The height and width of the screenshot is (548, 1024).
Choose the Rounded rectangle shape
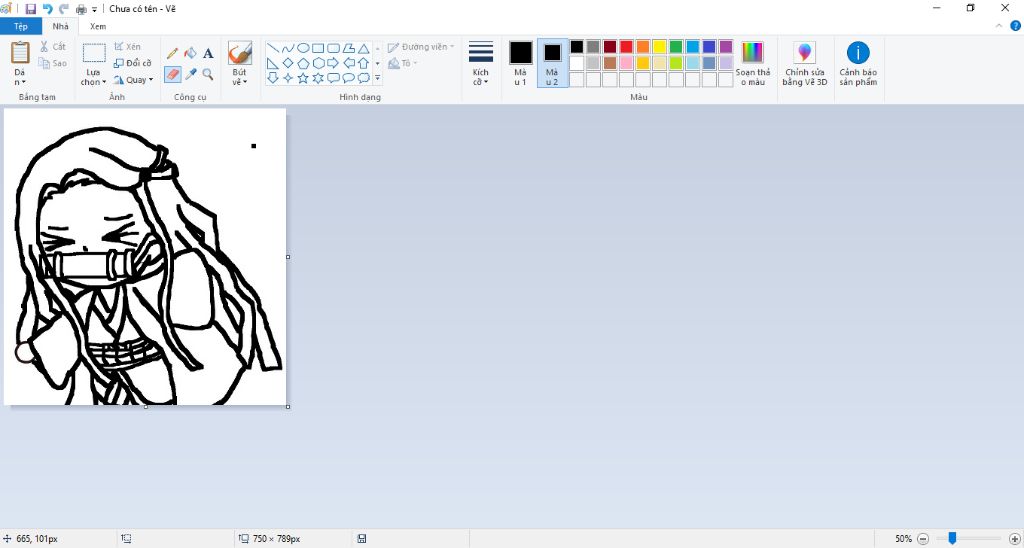[x=333, y=48]
